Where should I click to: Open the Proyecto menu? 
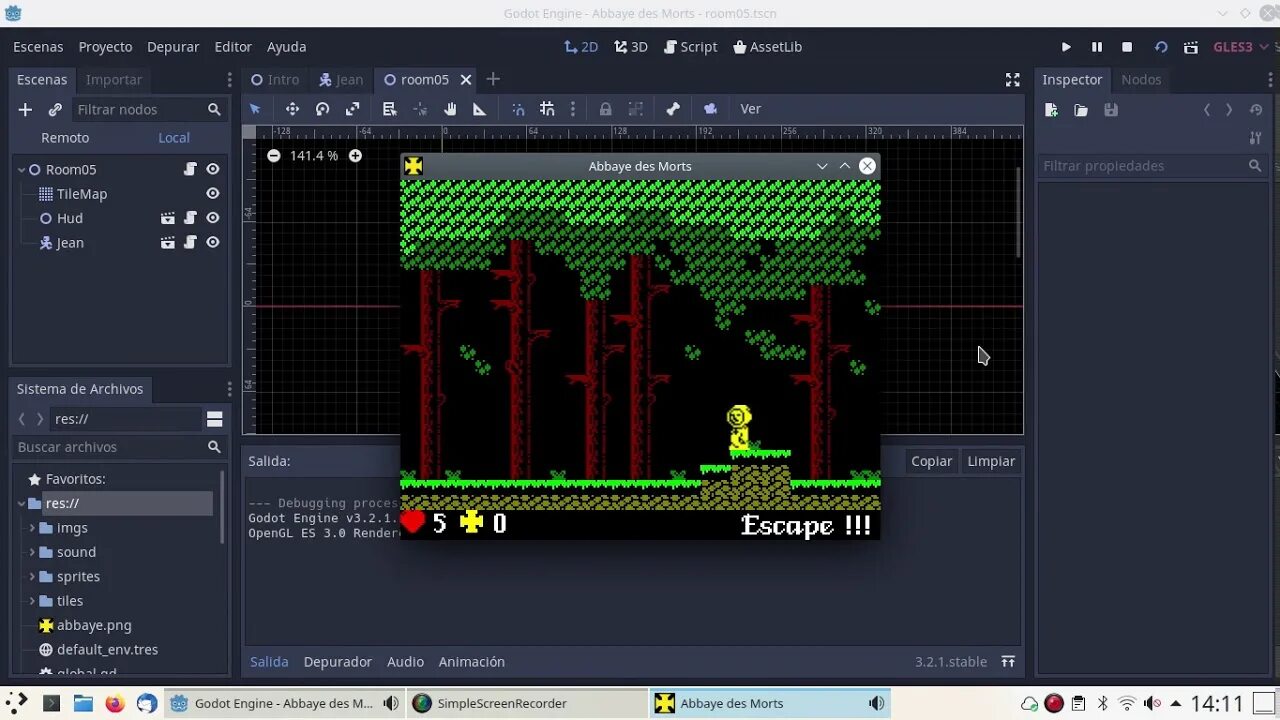[x=105, y=47]
